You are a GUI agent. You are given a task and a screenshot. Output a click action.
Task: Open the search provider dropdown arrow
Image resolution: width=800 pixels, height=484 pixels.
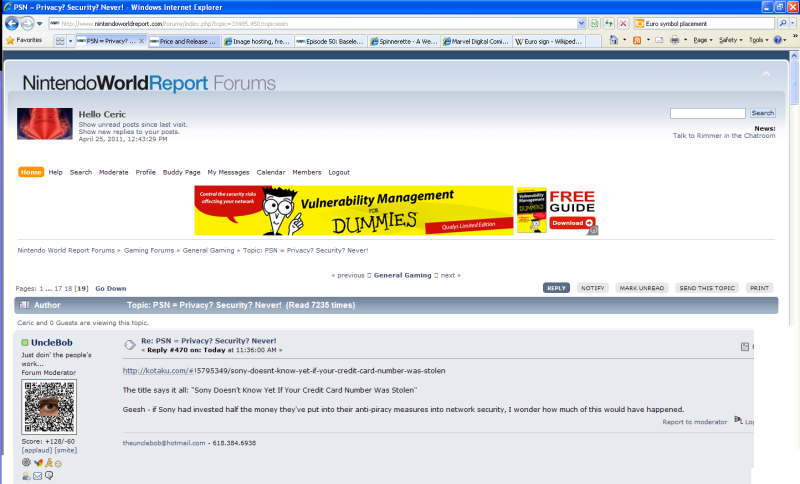[x=792, y=23]
